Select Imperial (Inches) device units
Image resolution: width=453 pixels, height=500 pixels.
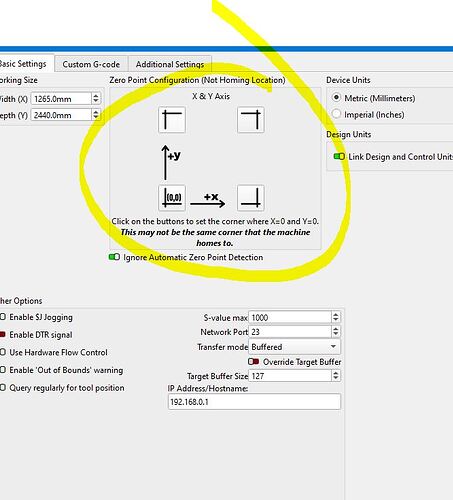pyautogui.click(x=336, y=114)
